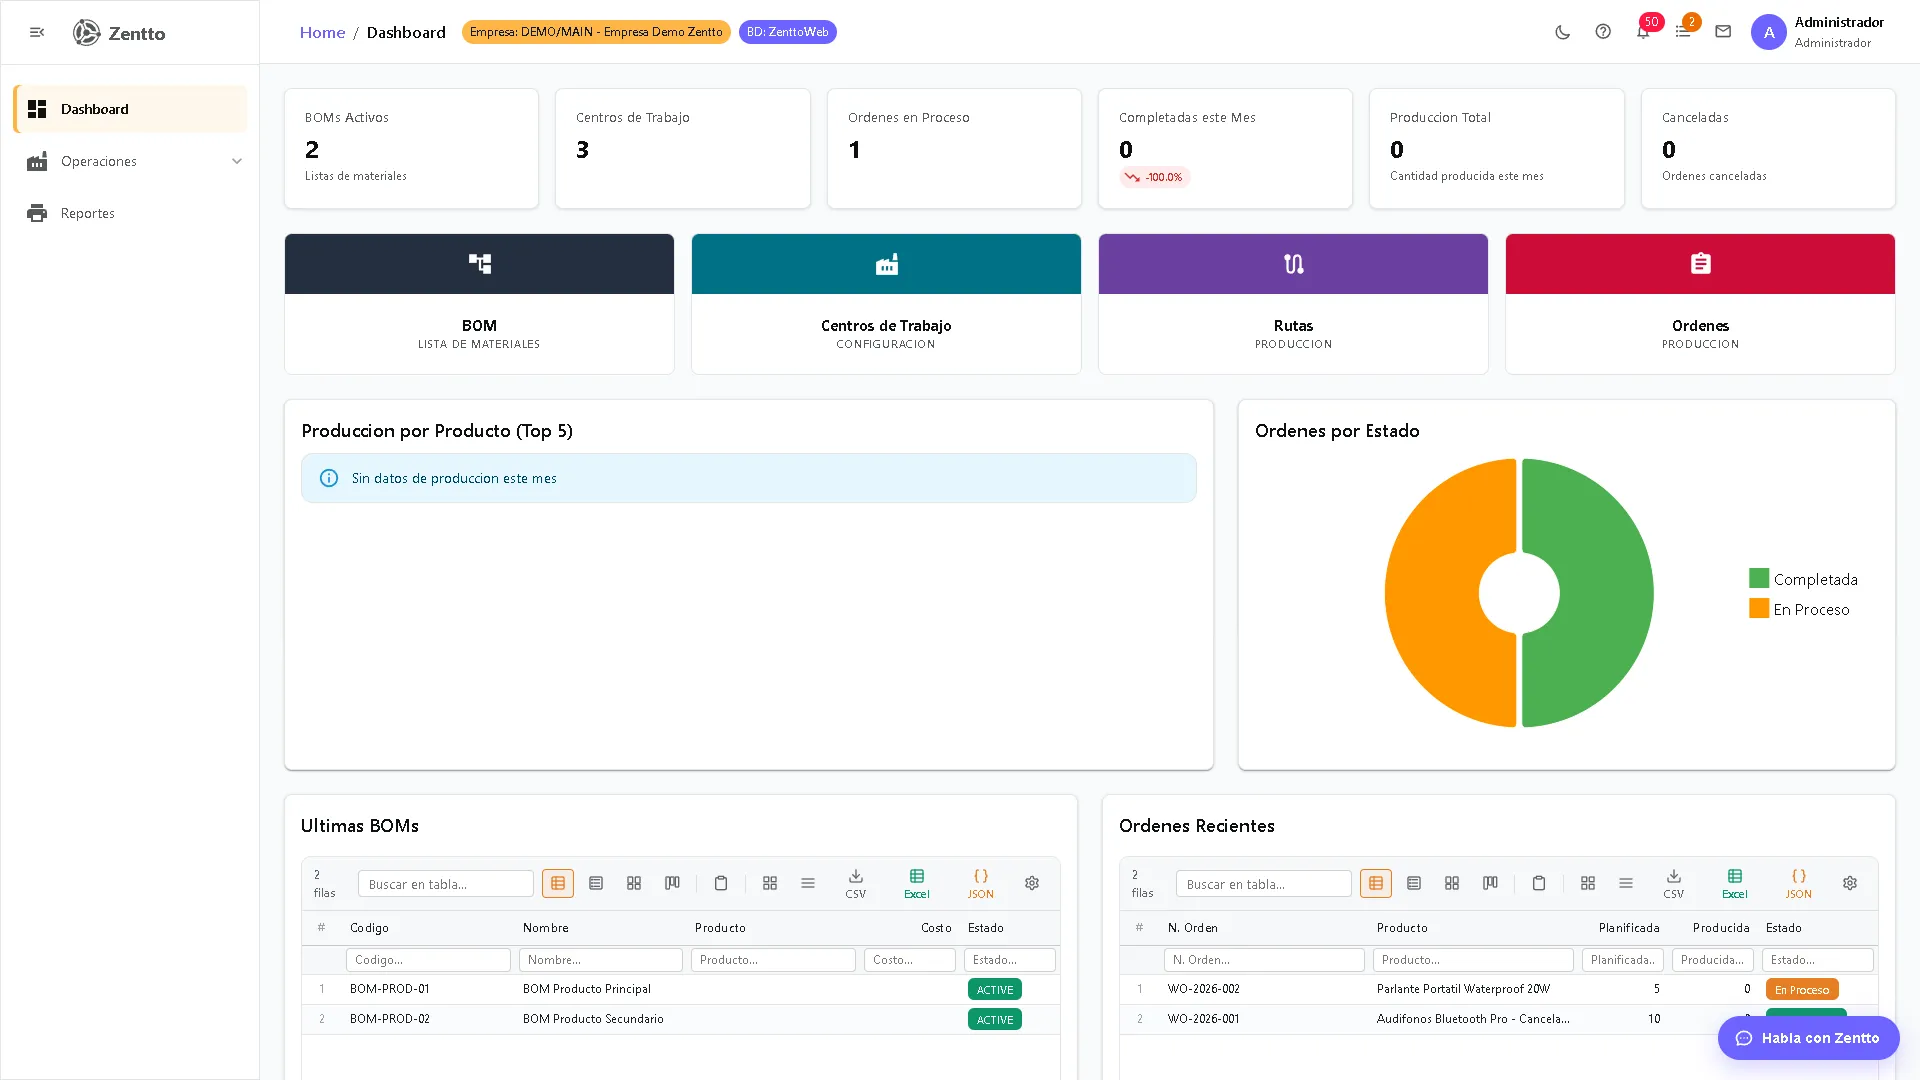Export Ordenes Recientes to Excel
Screen dimensions: 1920x1080
(1735, 884)
